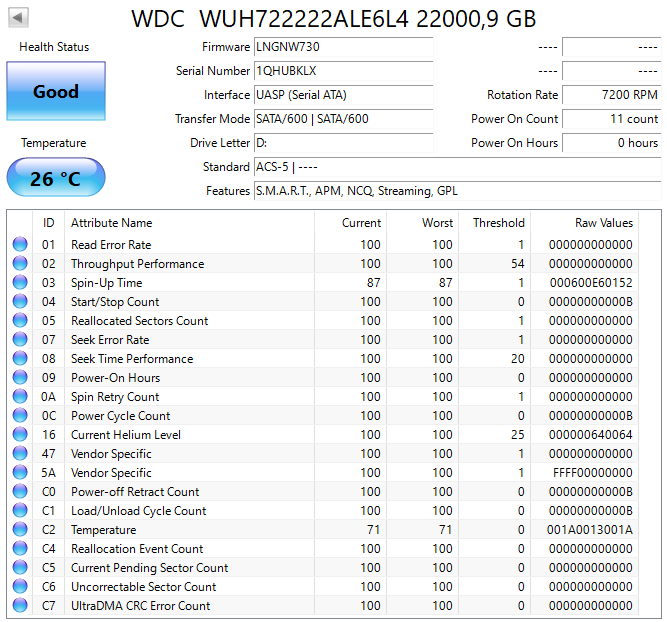The width and height of the screenshot is (667, 622).
Task: Sort by the Attribute Name column header
Action: click(190, 223)
